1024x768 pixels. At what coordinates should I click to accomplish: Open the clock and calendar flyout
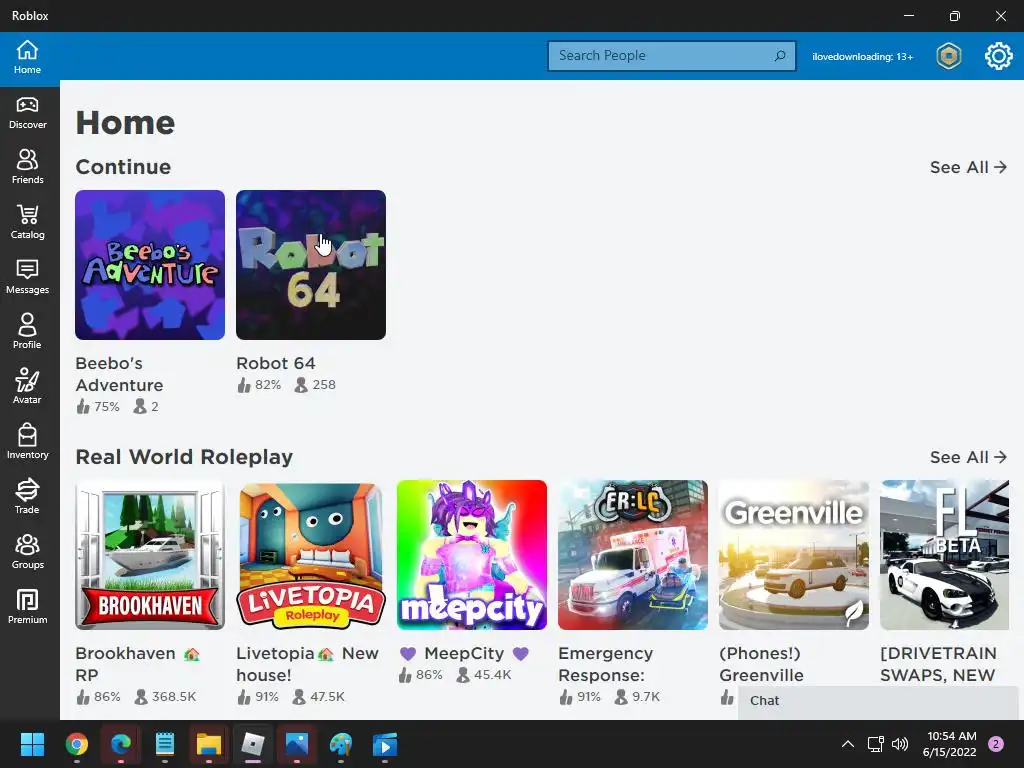tap(950, 744)
